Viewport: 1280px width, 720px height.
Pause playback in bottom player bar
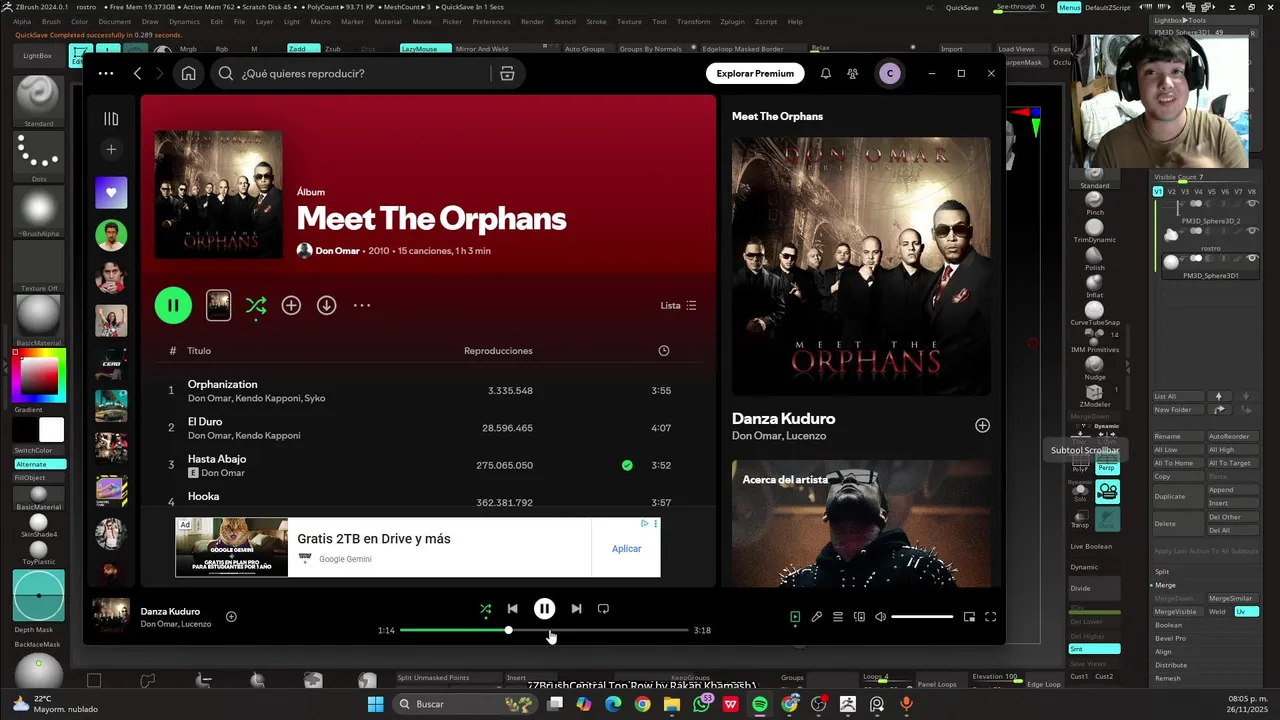pyautogui.click(x=544, y=608)
